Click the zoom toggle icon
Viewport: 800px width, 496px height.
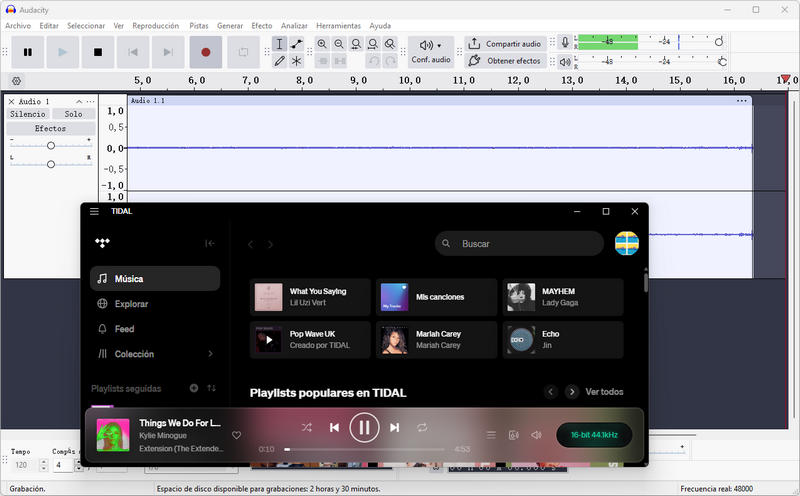coord(390,44)
